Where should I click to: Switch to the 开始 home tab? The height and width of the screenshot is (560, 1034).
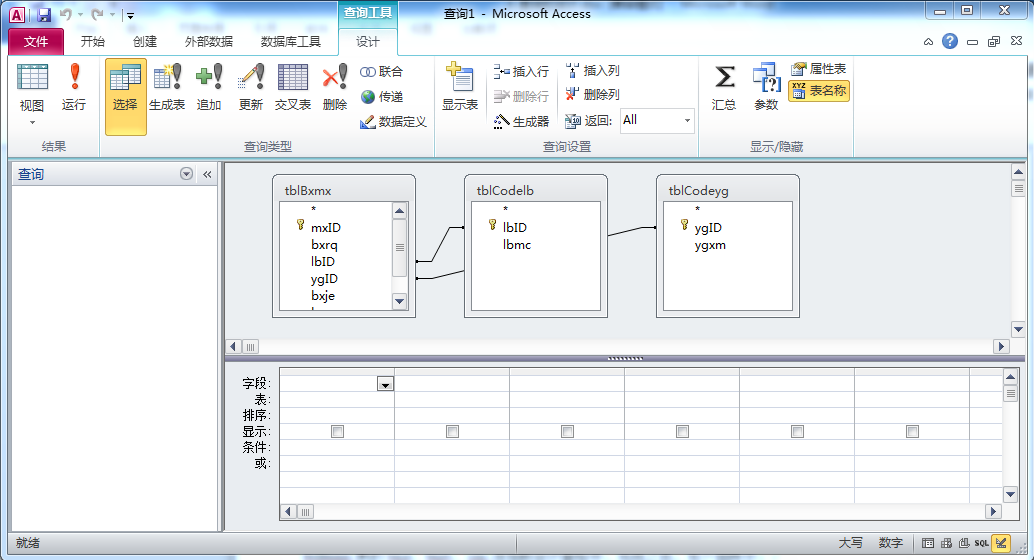click(92, 42)
